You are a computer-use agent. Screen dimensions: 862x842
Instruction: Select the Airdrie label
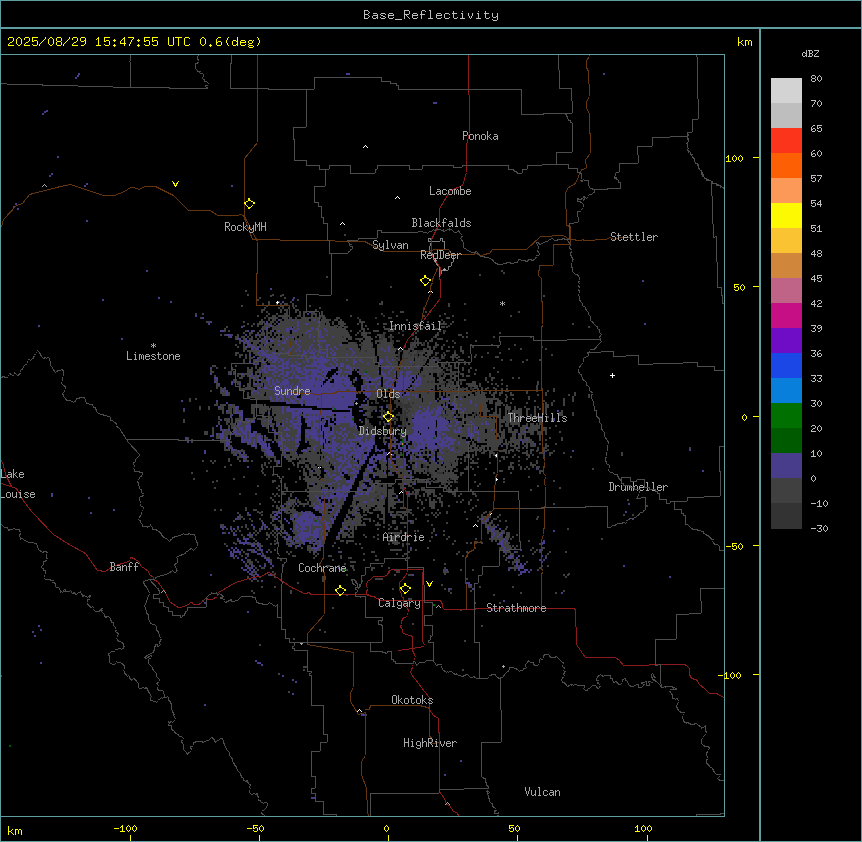tap(404, 537)
